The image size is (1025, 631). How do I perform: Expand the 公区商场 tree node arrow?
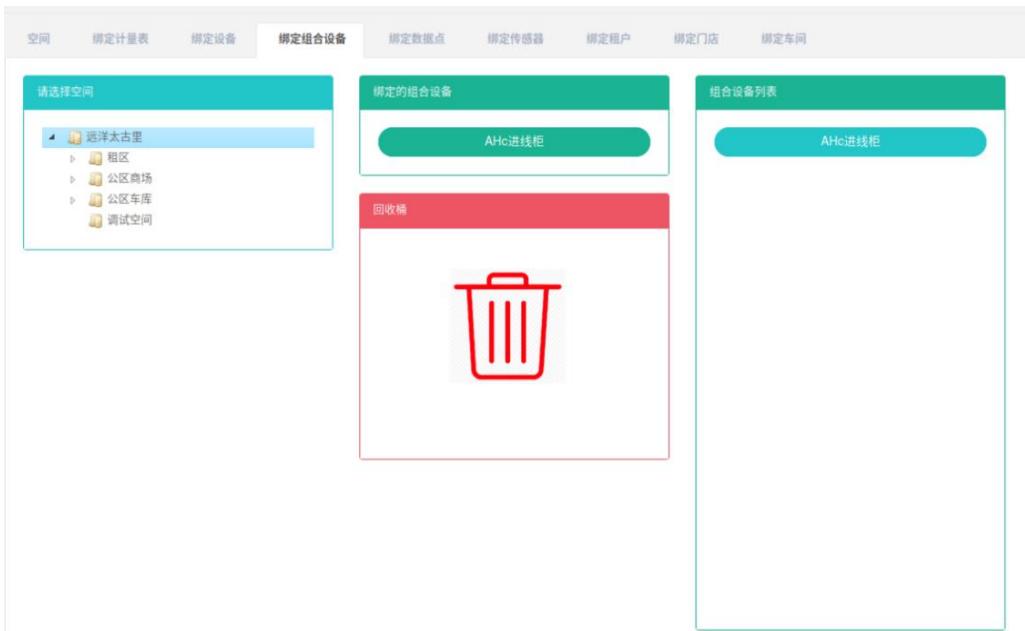pos(72,179)
